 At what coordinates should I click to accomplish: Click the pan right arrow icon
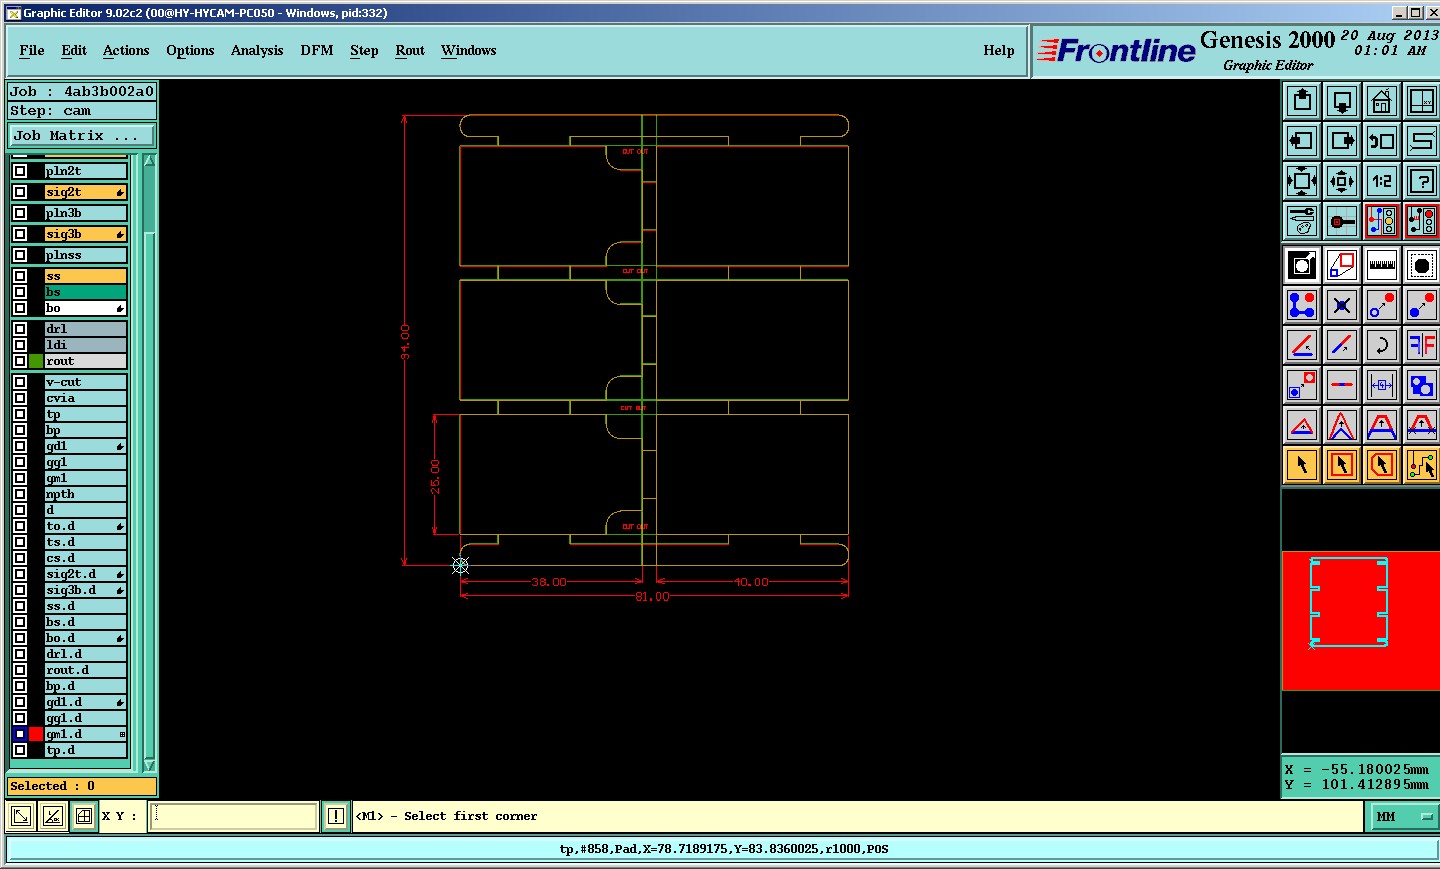1342,141
